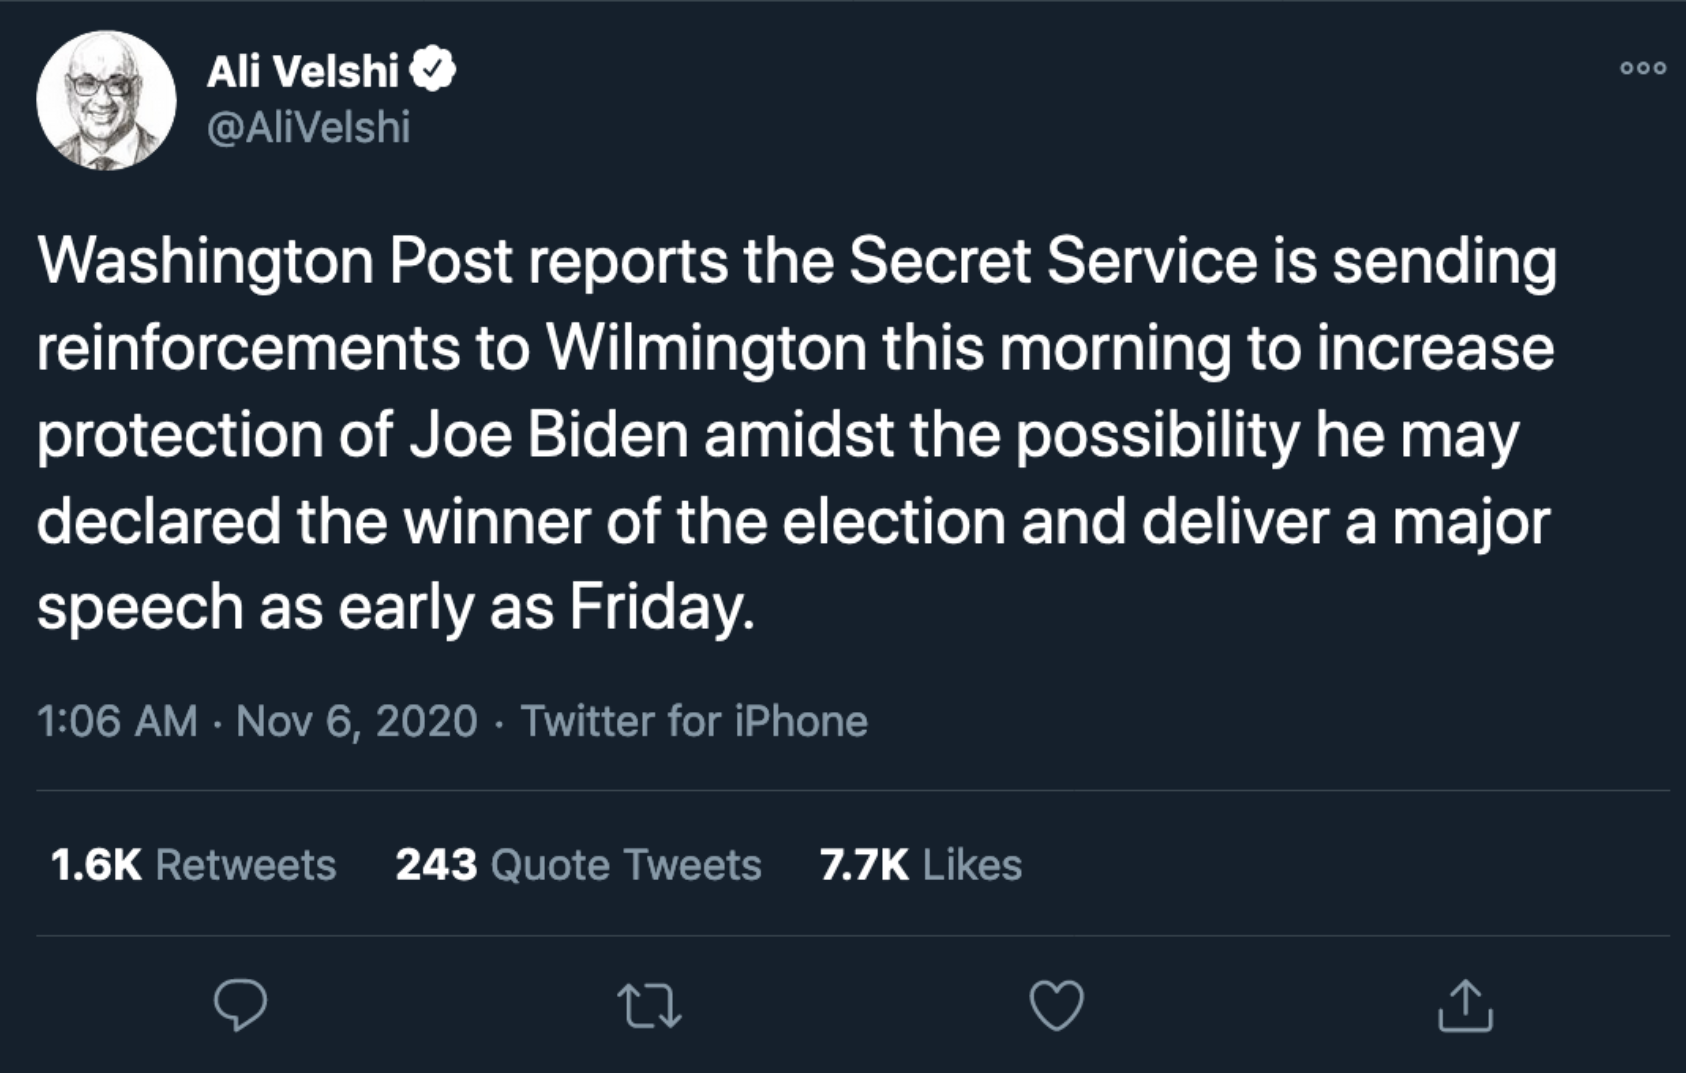Open the Twitter for iPhone source link

(694, 721)
